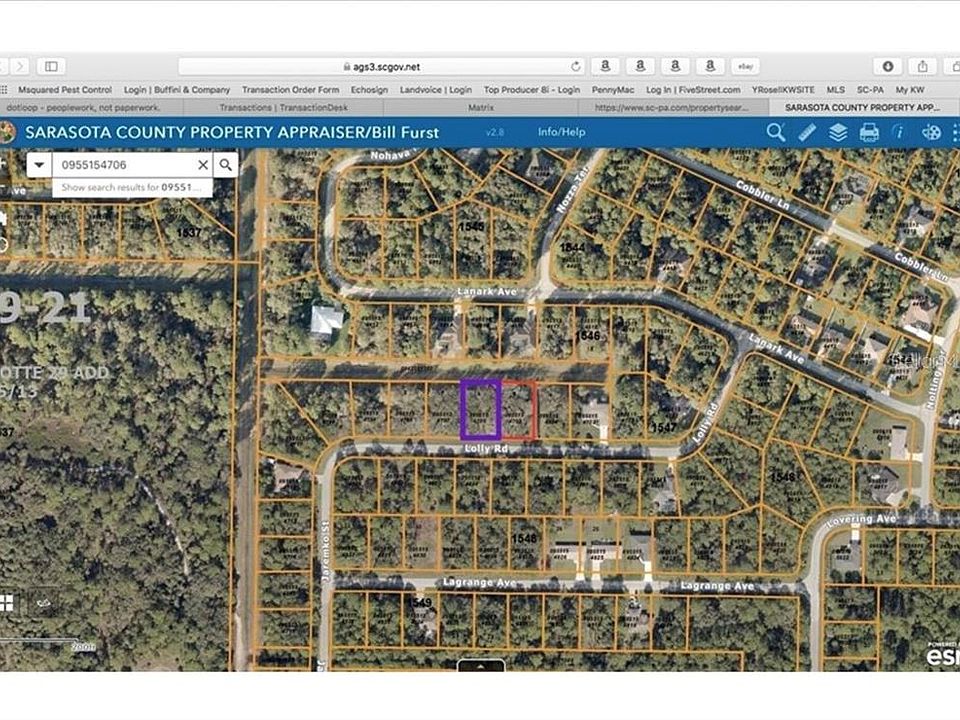Open Log In | FiveStreet.com bookmark
Screen dimensions: 960x720
coord(693,89)
